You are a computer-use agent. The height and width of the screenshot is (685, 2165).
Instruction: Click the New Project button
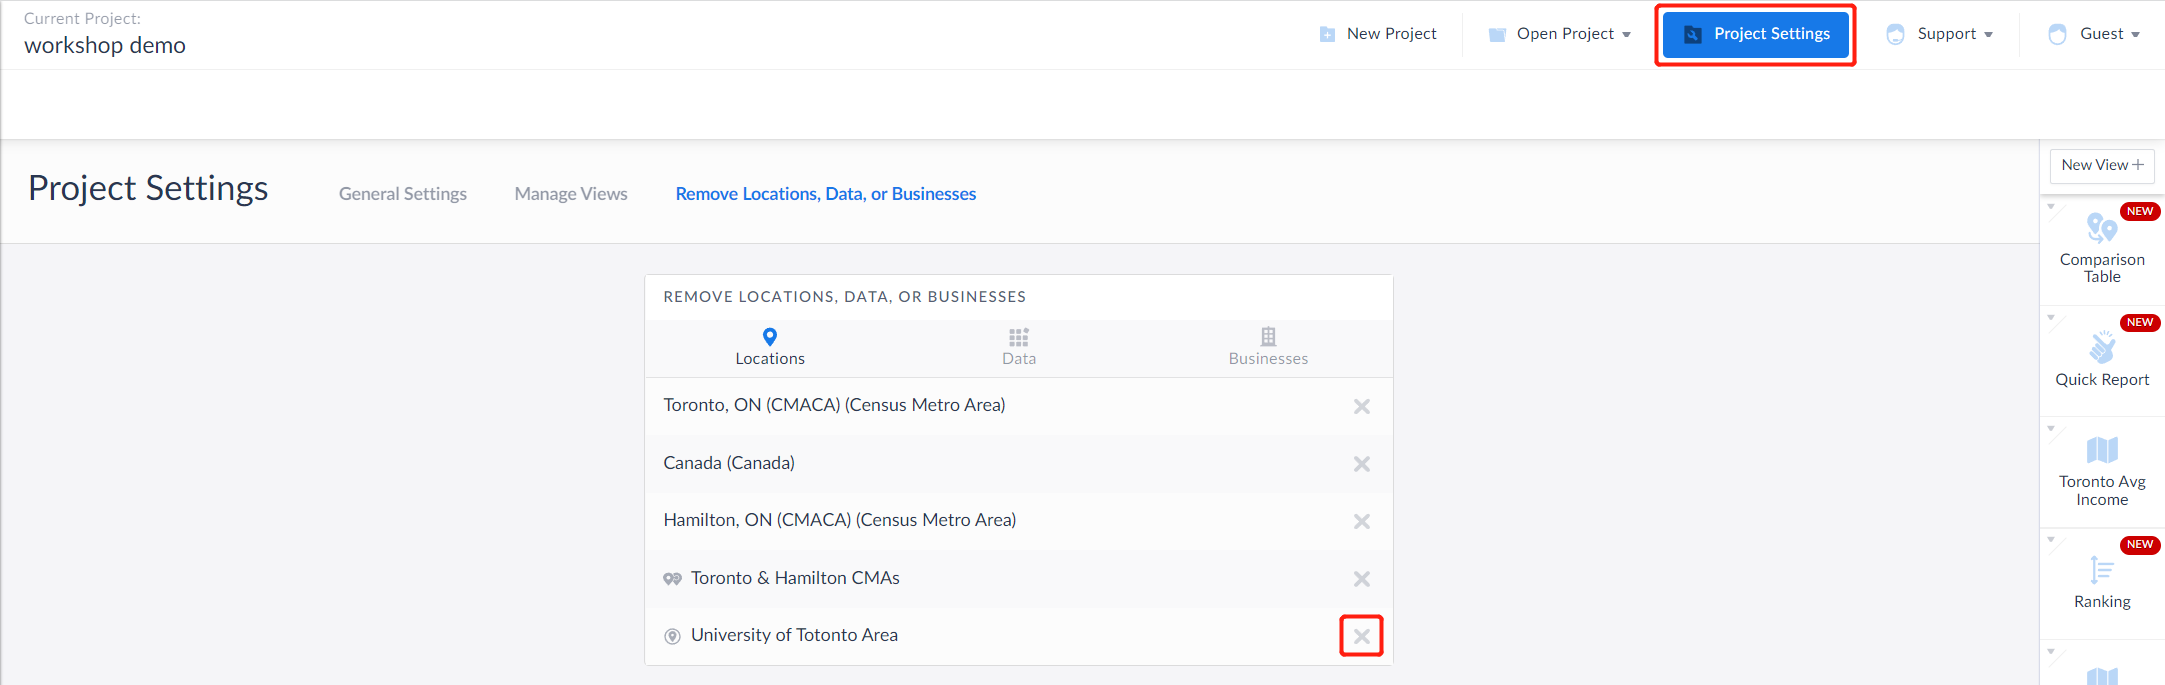1378,34
